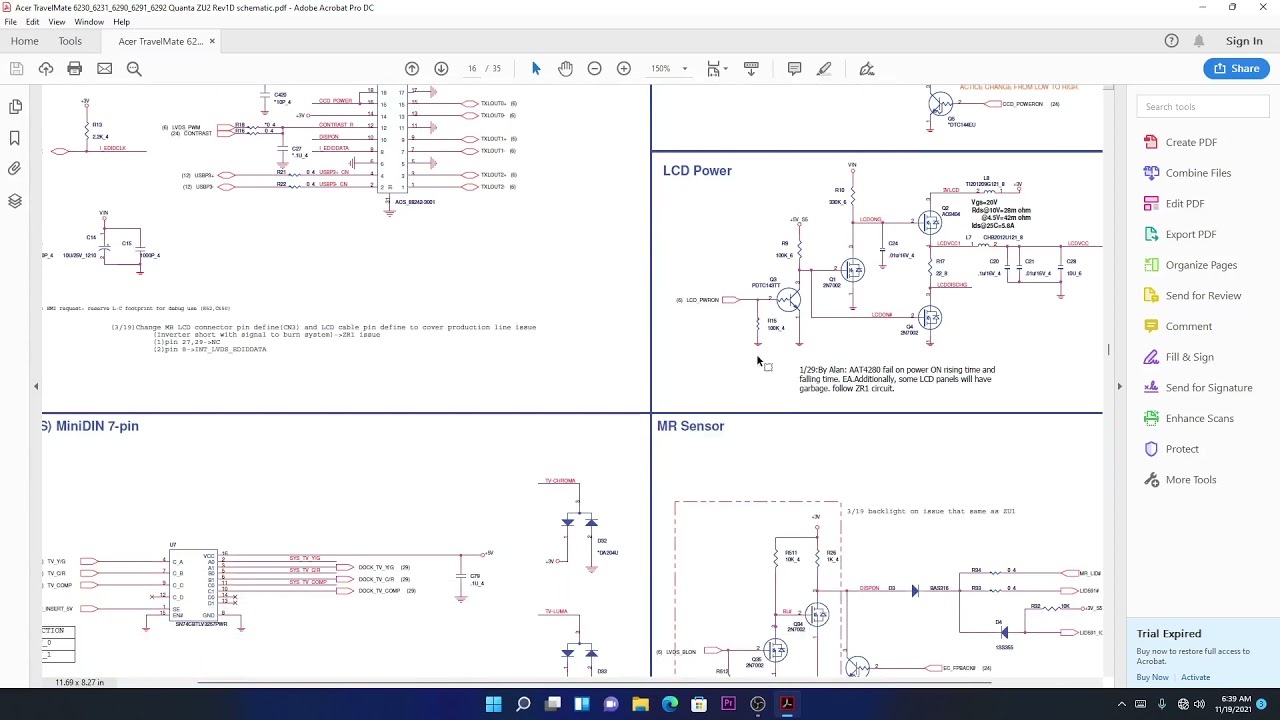
Task: Open the Find text magnifier icon
Action: 134,68
